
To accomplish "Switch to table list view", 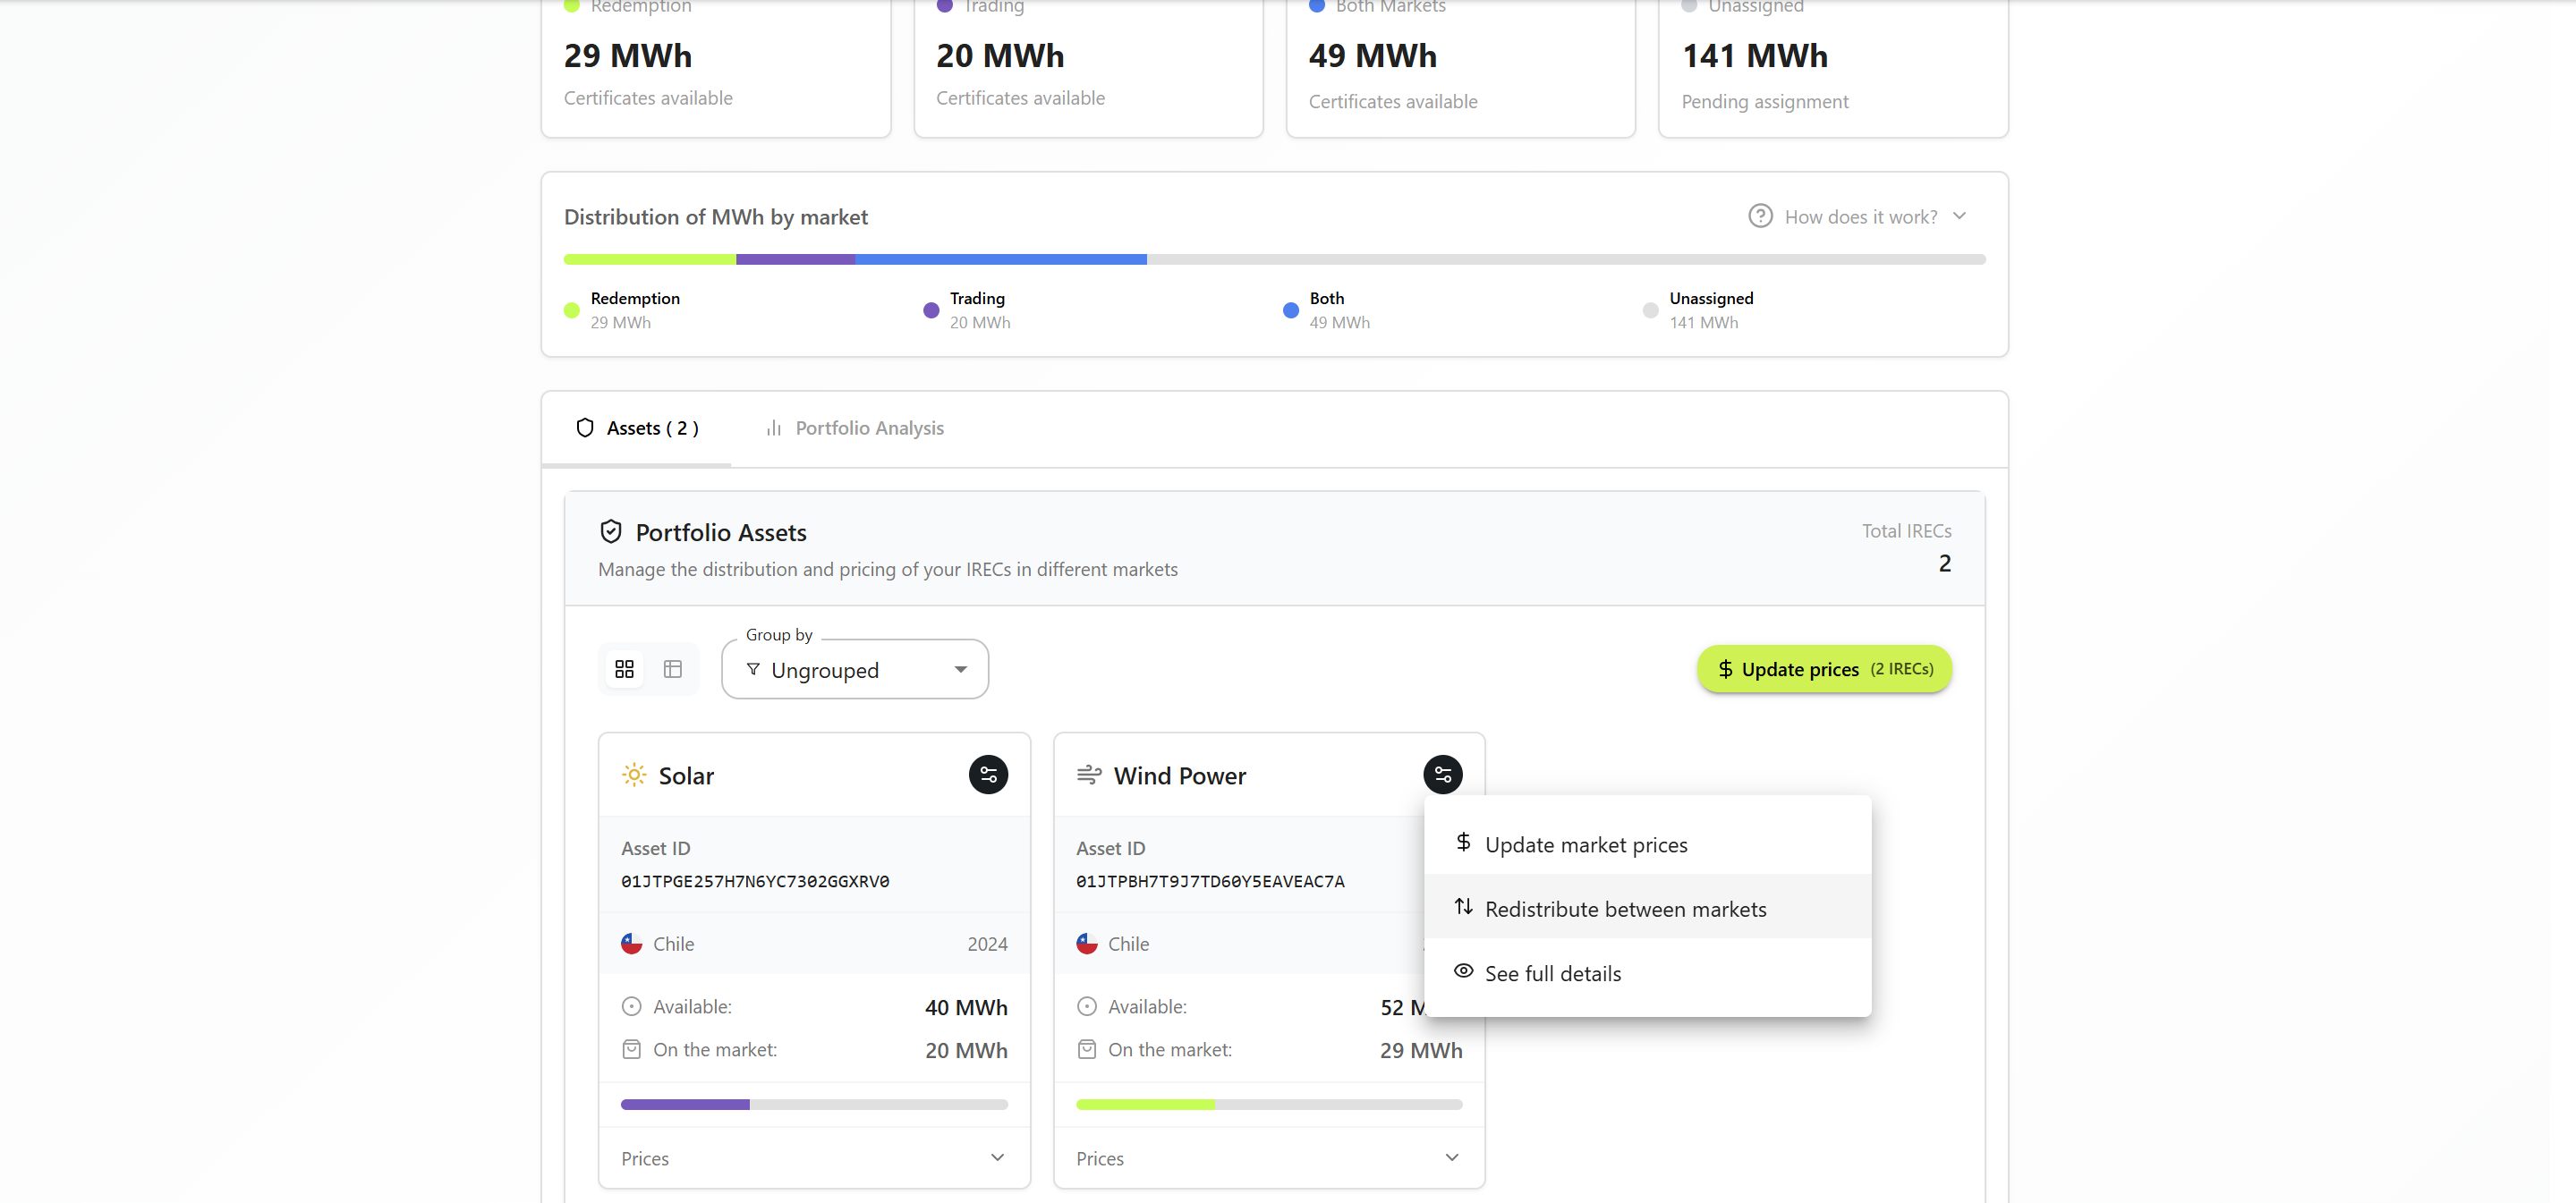I will tap(673, 669).
